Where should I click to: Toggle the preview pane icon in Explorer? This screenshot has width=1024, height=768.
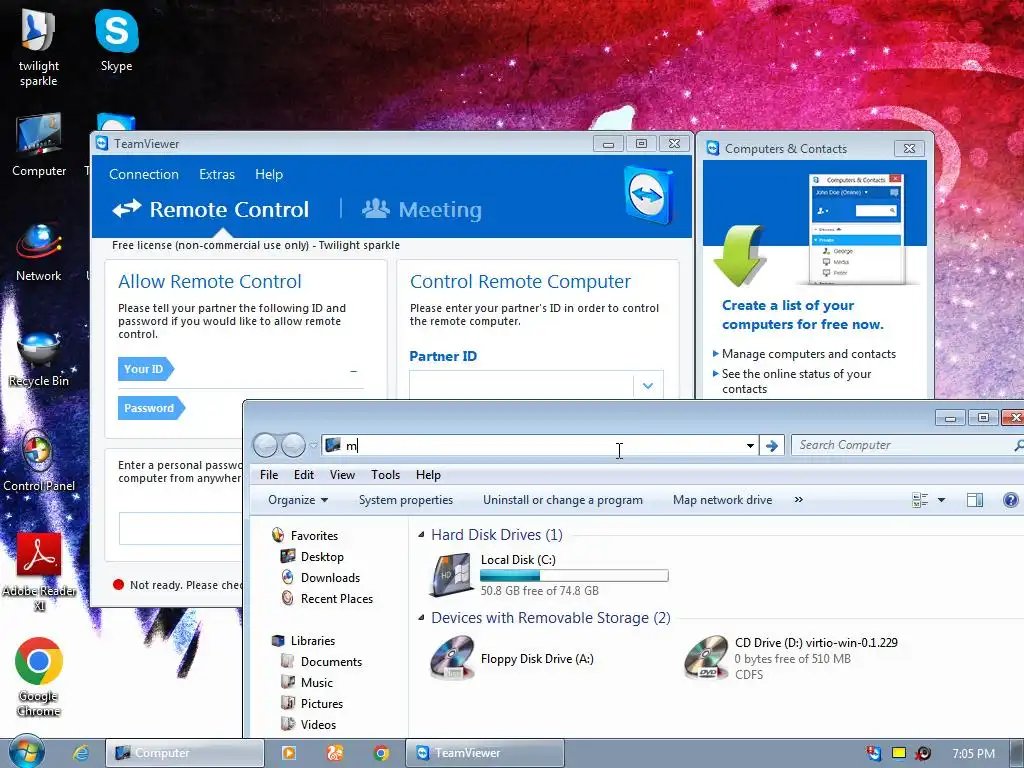coord(974,500)
